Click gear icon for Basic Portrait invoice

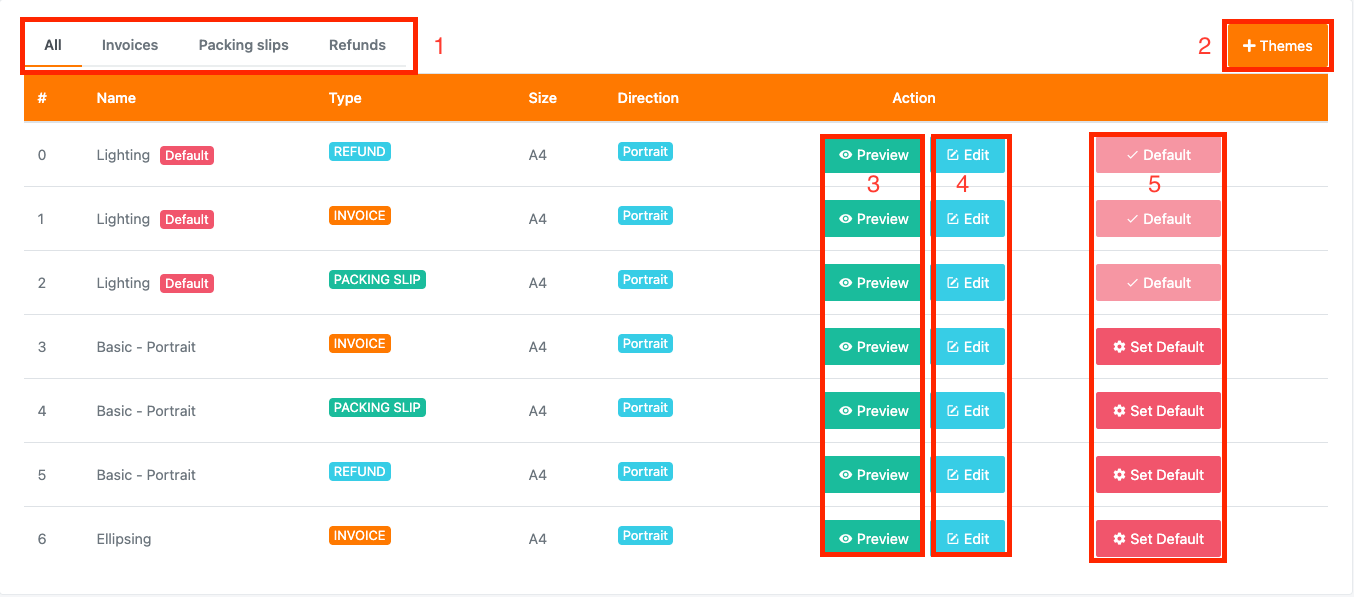[1119, 347]
